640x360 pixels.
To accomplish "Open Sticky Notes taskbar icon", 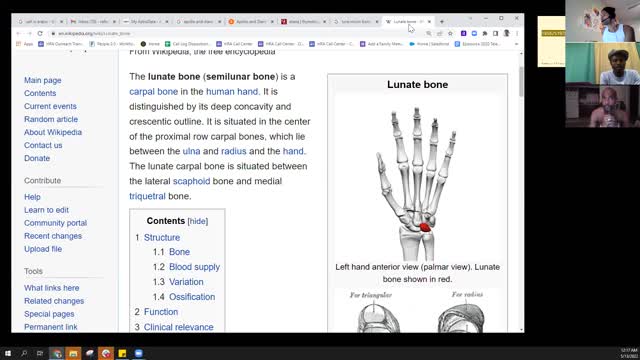I will [122, 353].
